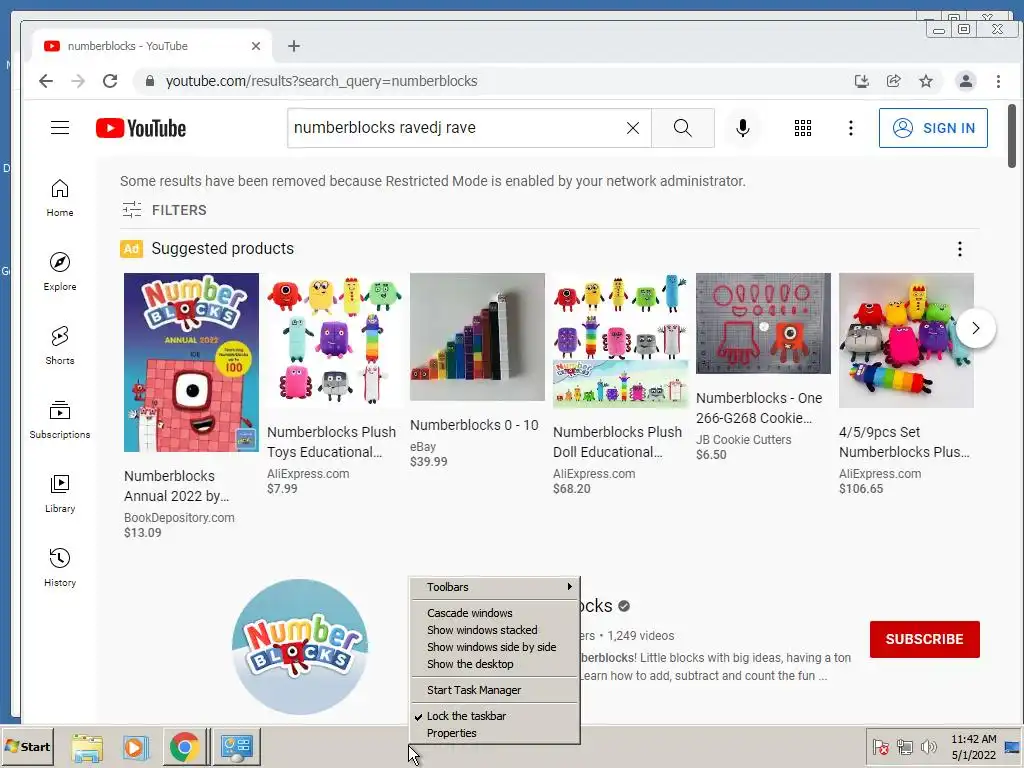The width and height of the screenshot is (1024, 768).
Task: Open Action Center flag in tray
Action: [x=880, y=746]
